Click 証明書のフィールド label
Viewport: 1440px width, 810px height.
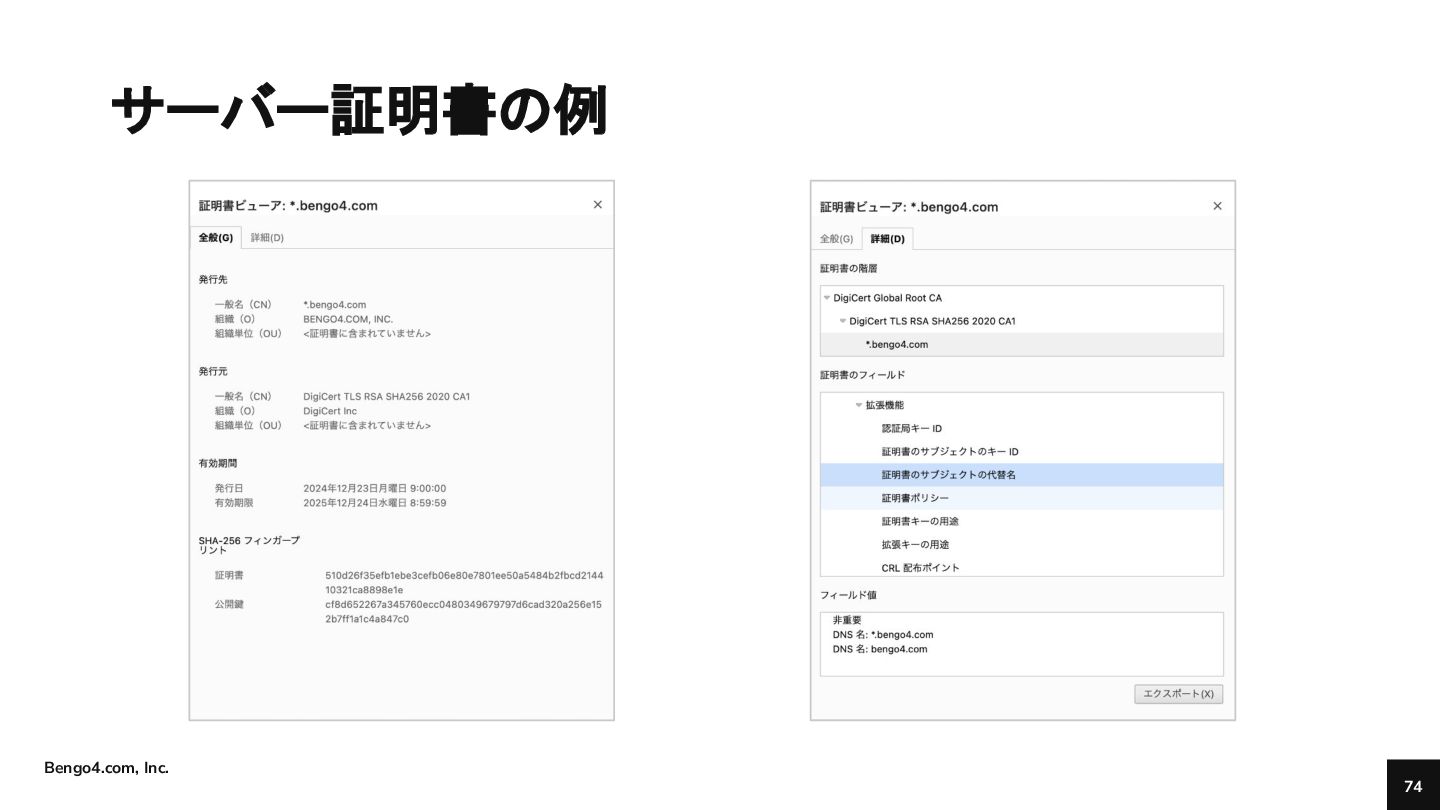click(862, 375)
